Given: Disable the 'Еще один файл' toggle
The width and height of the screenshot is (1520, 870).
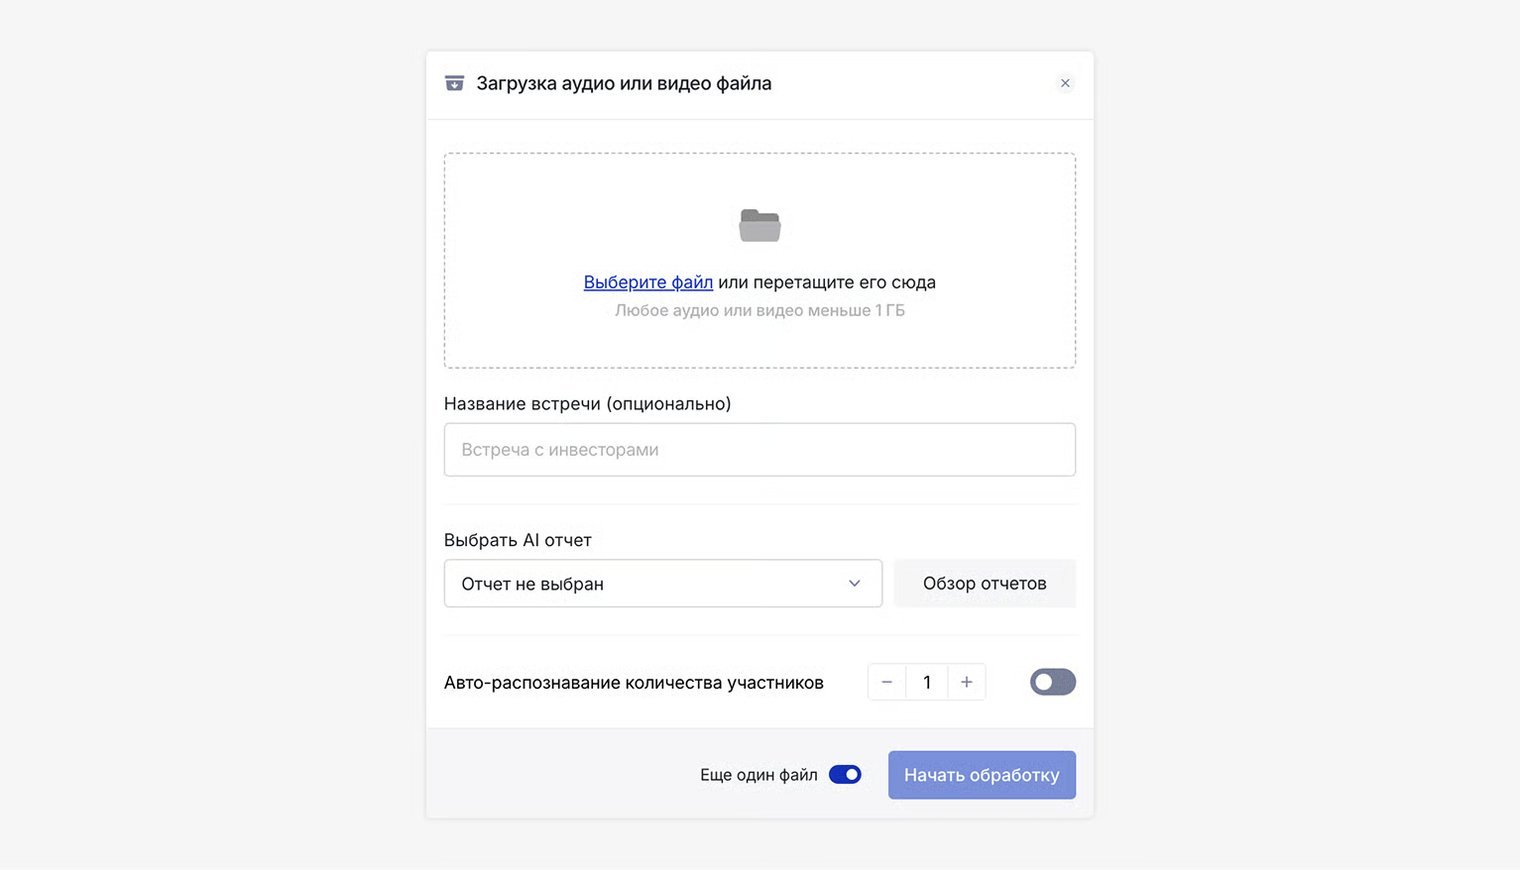Looking at the screenshot, I should click(845, 775).
